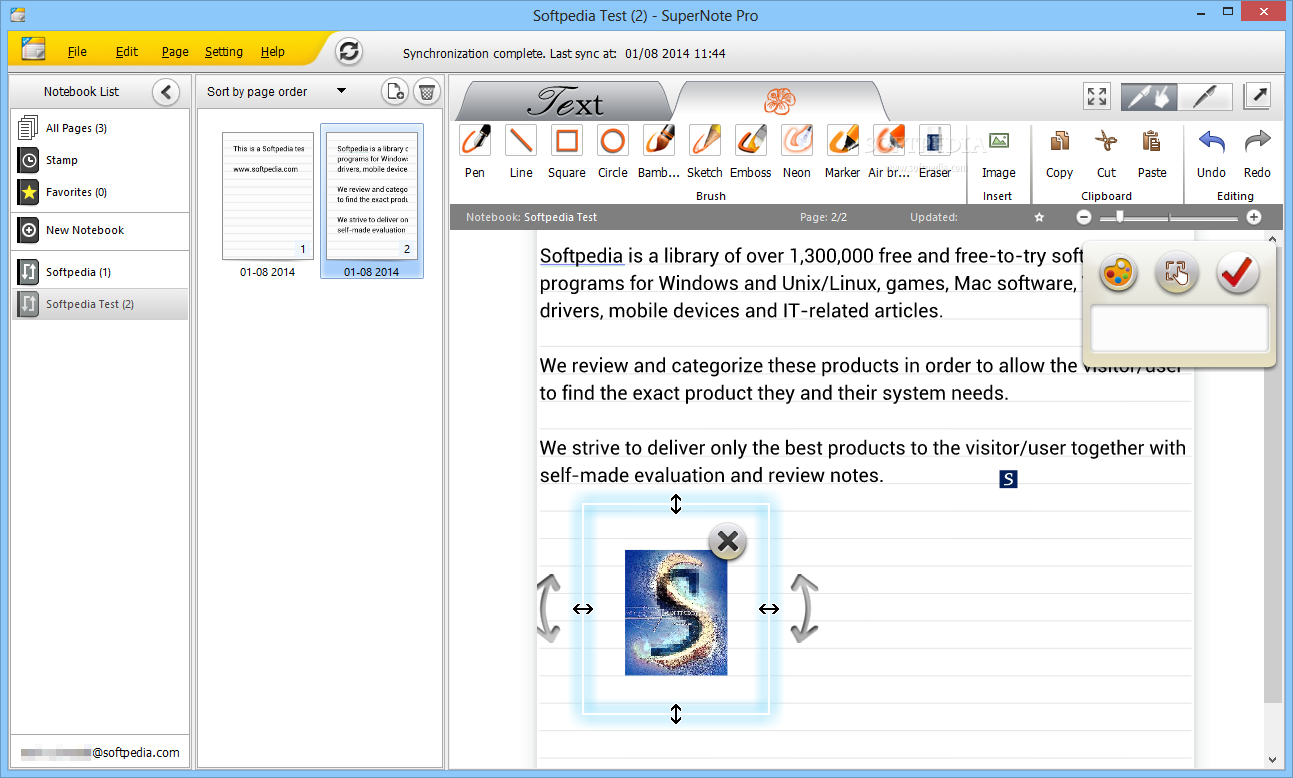Switch to the Text tab

click(565, 101)
